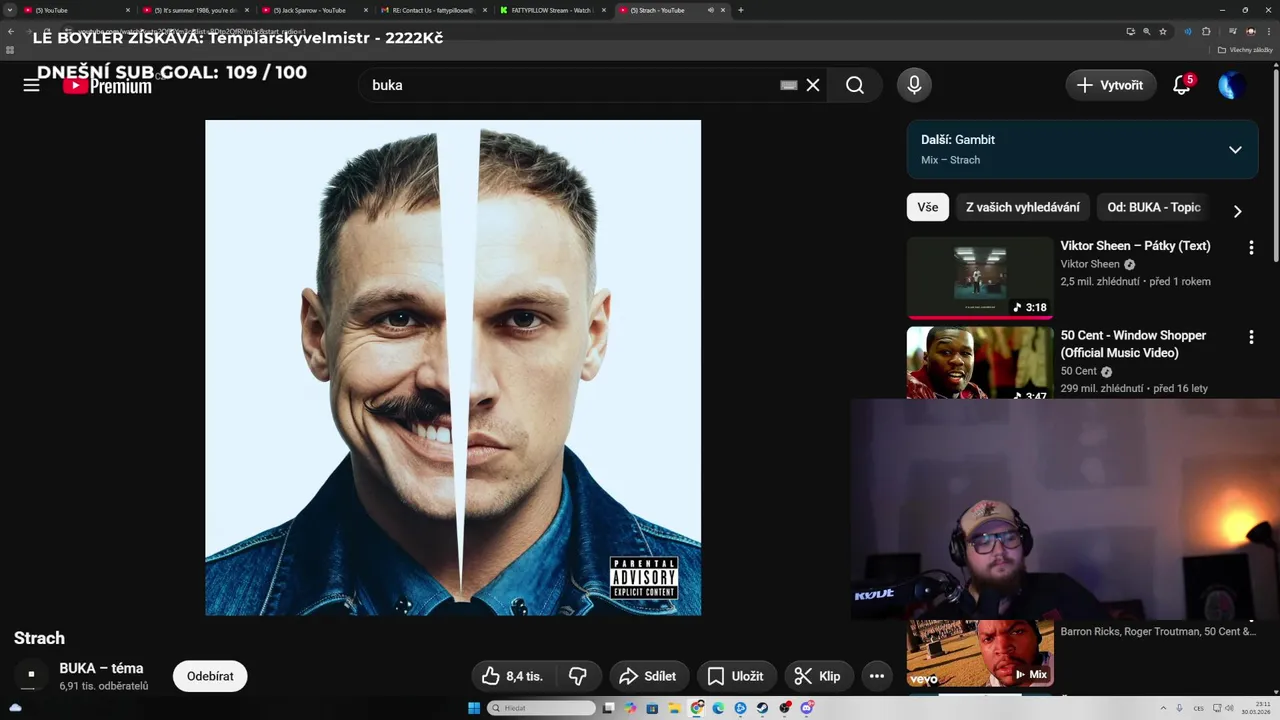Open the BUKA – téma channel link
1280x720 pixels.
(101, 668)
